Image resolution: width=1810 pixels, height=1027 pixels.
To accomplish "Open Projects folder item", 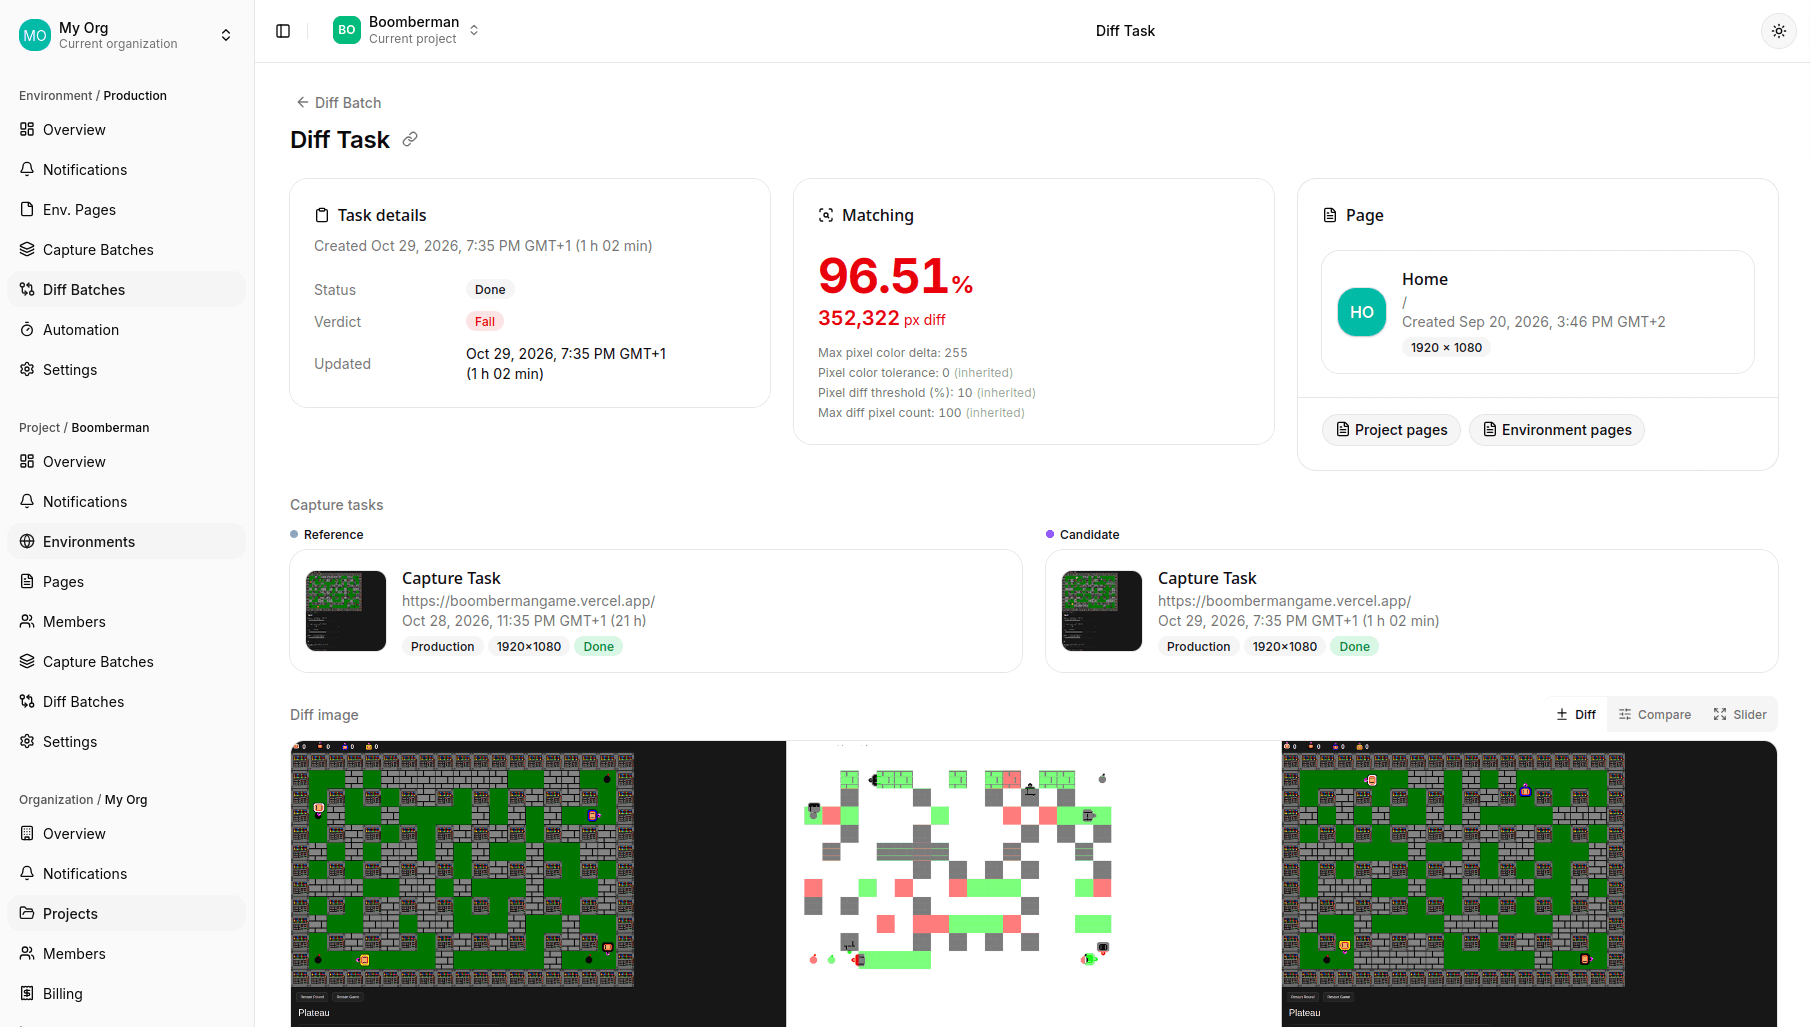I will coord(127,914).
